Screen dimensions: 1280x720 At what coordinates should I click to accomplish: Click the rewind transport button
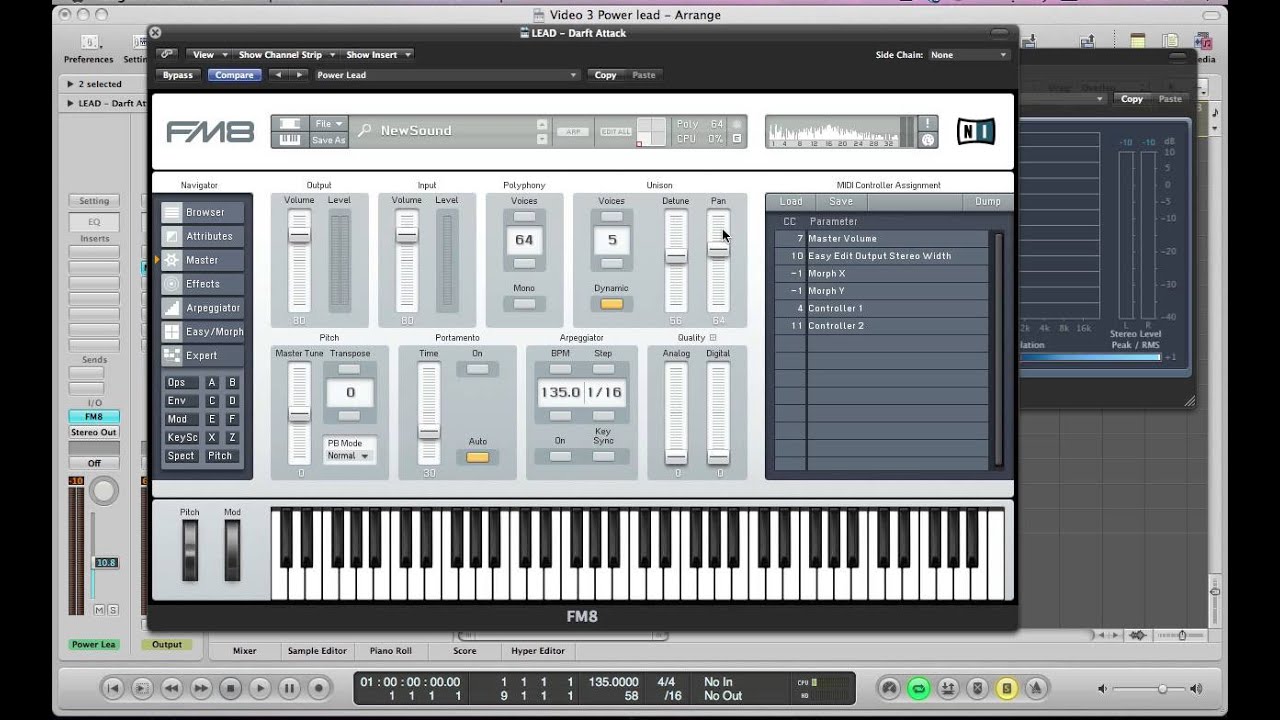(x=171, y=688)
